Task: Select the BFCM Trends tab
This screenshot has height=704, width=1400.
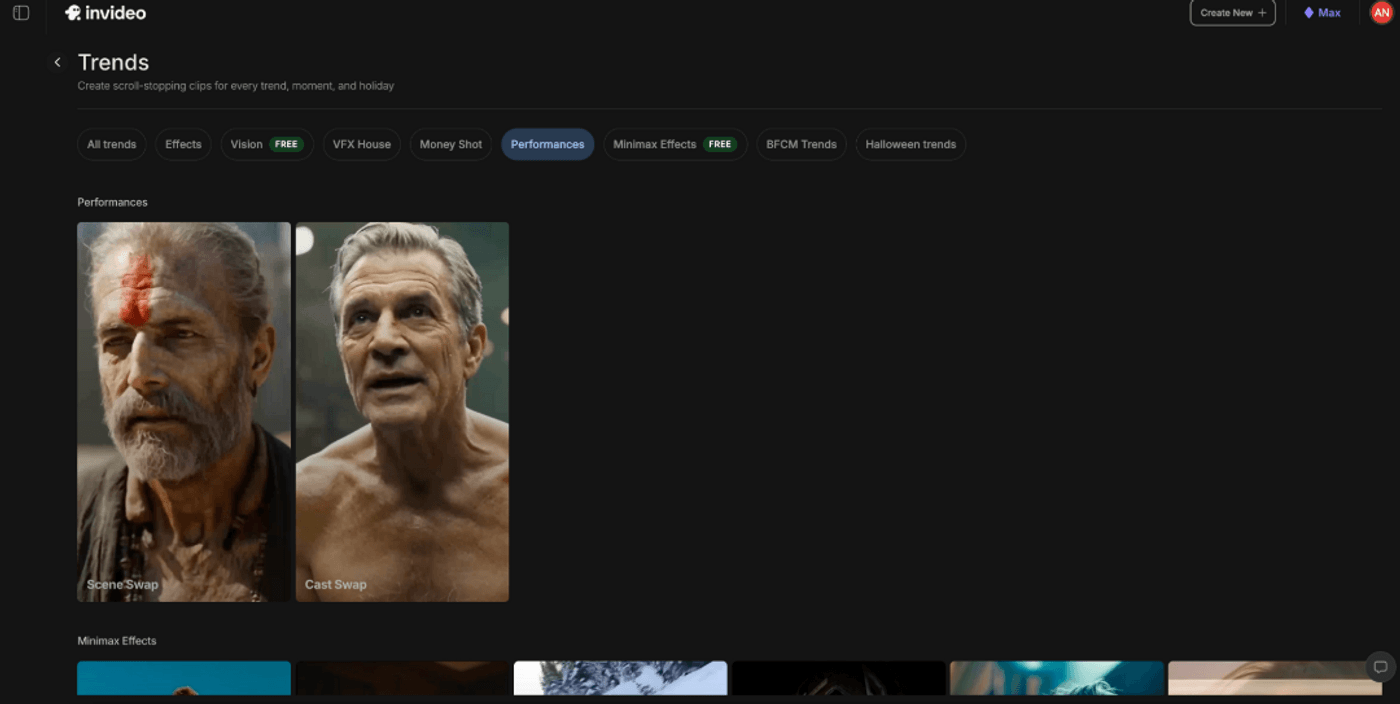Action: pos(801,144)
